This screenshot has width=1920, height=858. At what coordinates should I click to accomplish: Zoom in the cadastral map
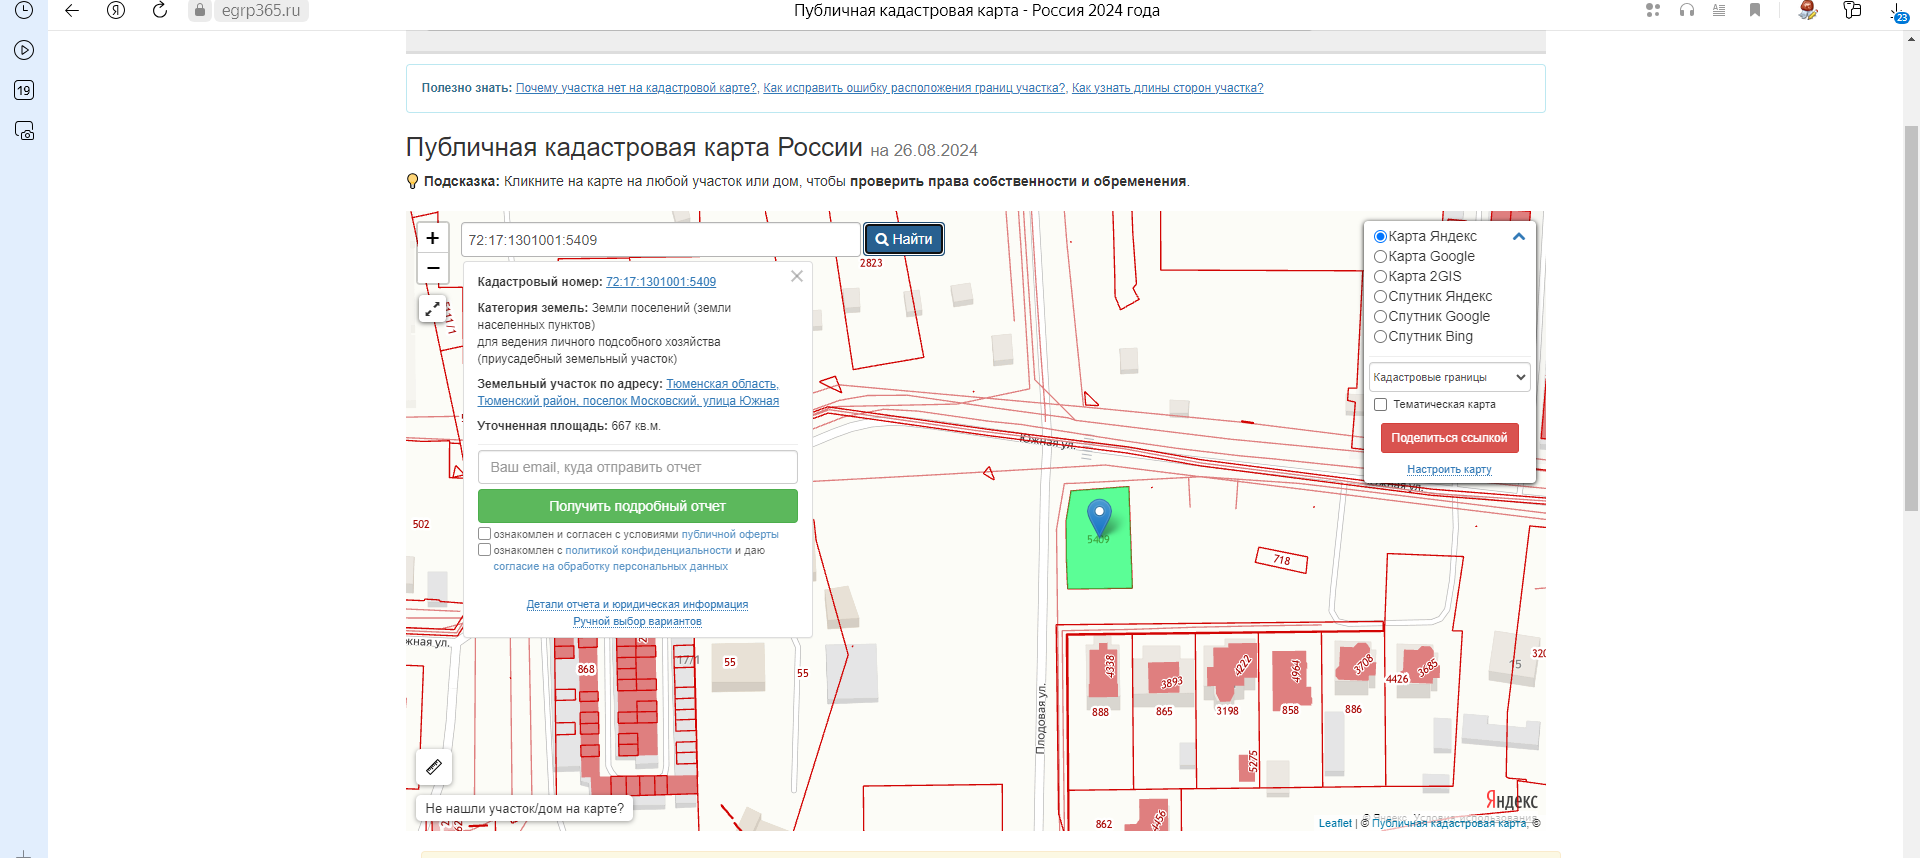tap(432, 238)
